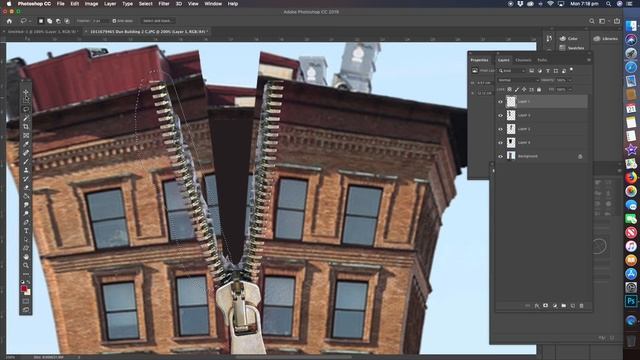The height and width of the screenshot is (360, 640).
Task: Select the Eyedropper tool
Action: [x=26, y=144]
